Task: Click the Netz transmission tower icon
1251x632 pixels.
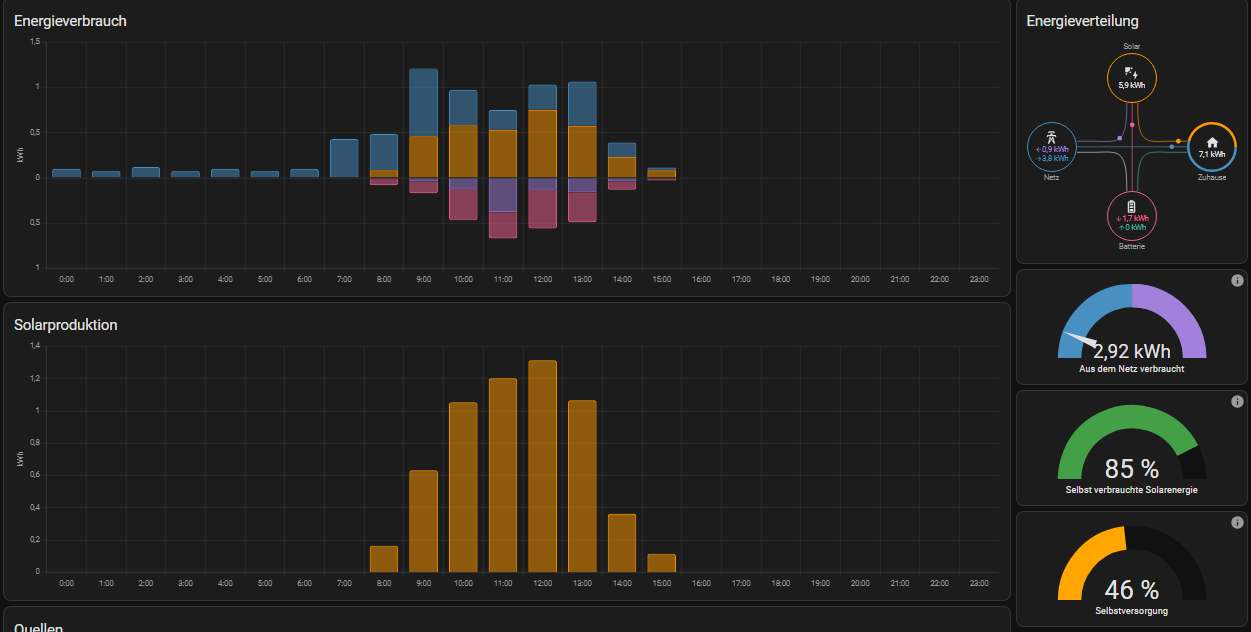Action: coord(1051,136)
